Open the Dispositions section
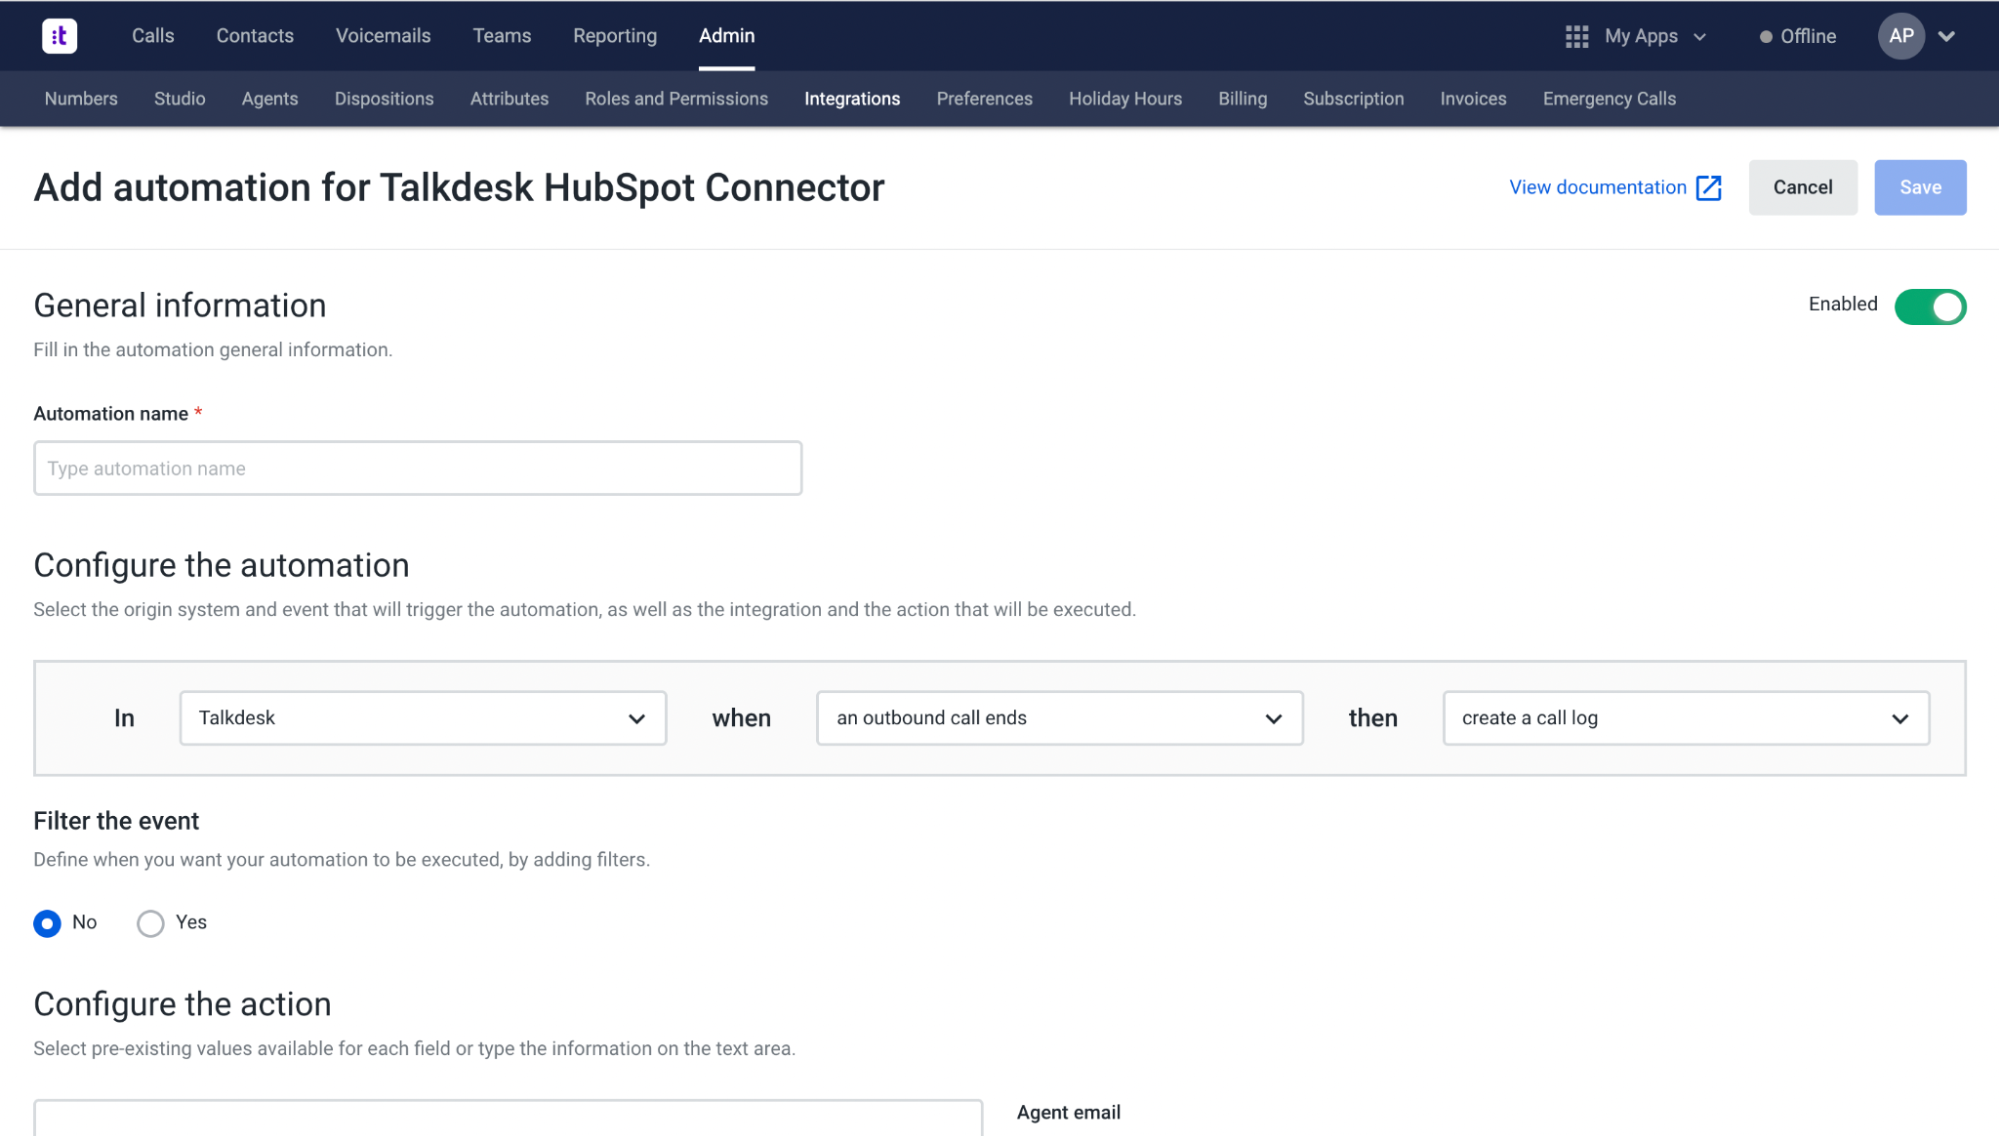1999x1137 pixels. coord(384,99)
